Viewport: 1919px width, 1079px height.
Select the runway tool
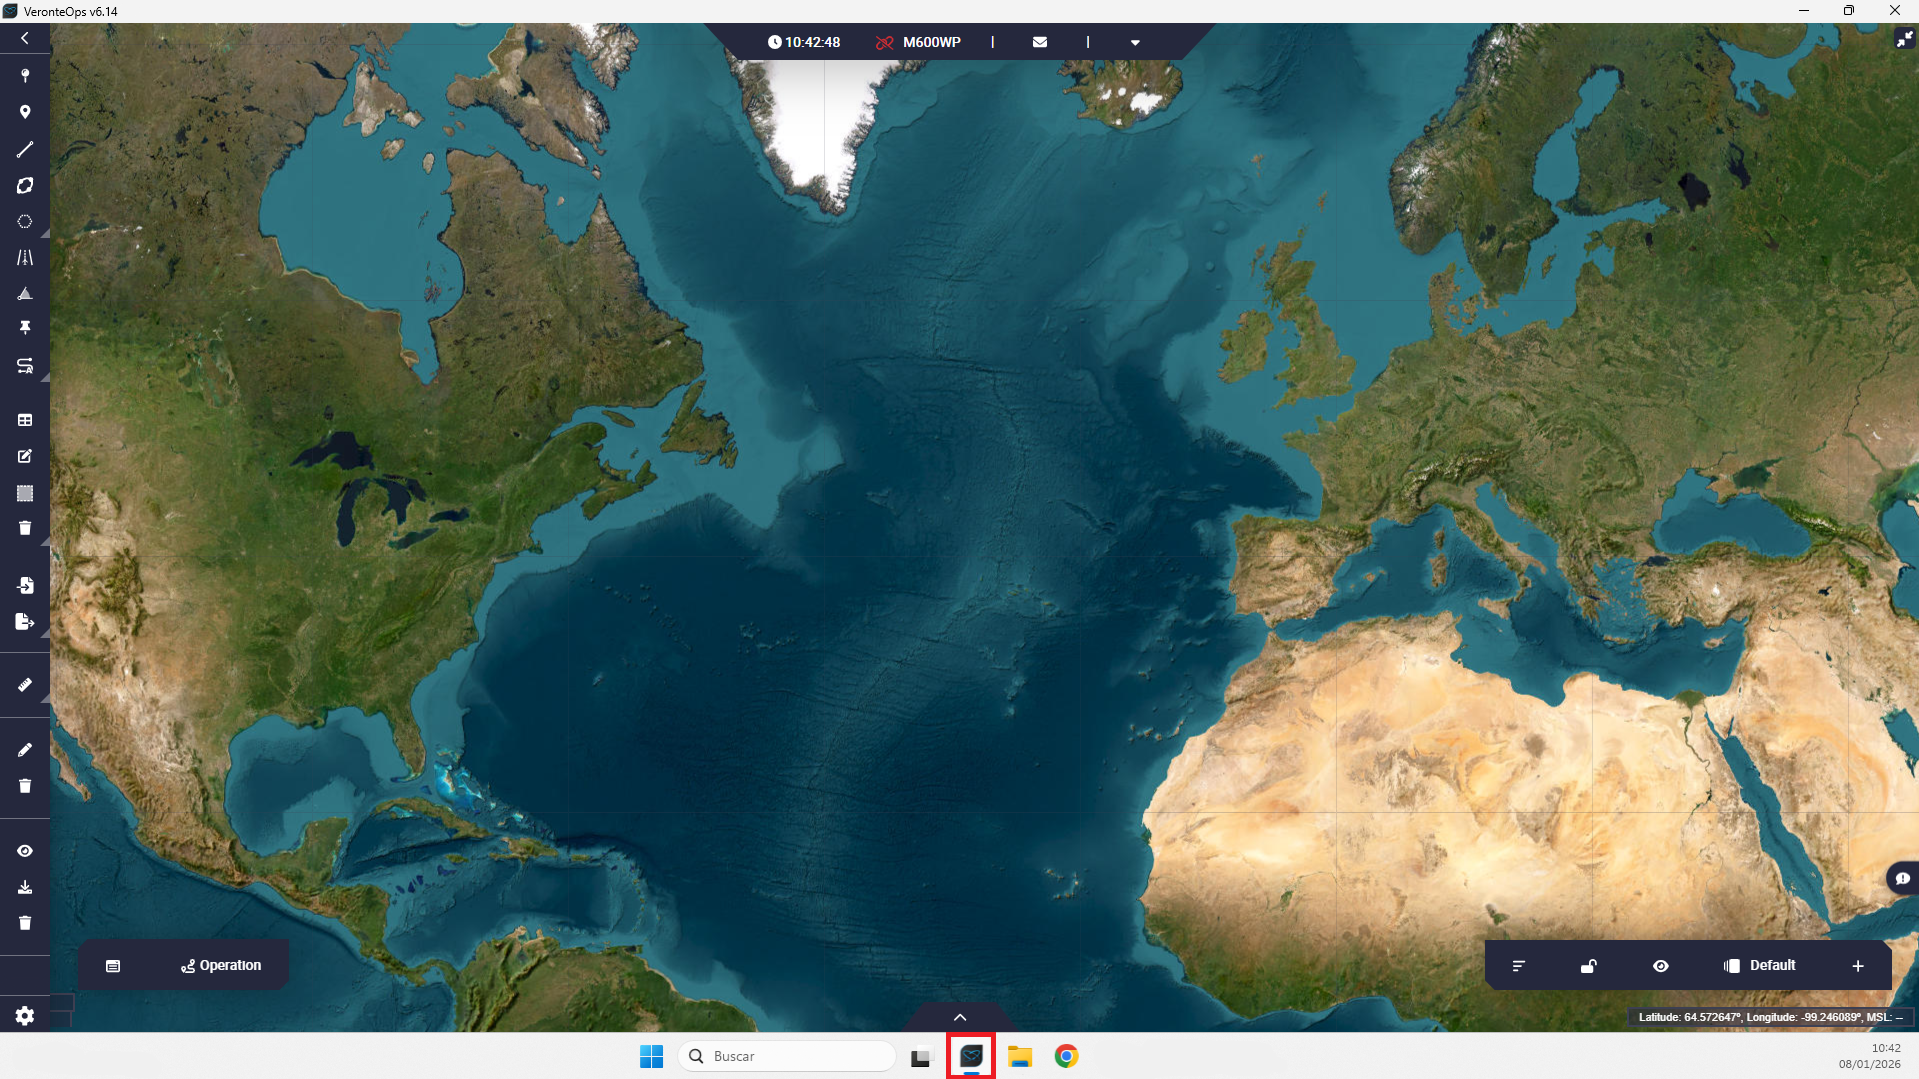[x=25, y=258]
